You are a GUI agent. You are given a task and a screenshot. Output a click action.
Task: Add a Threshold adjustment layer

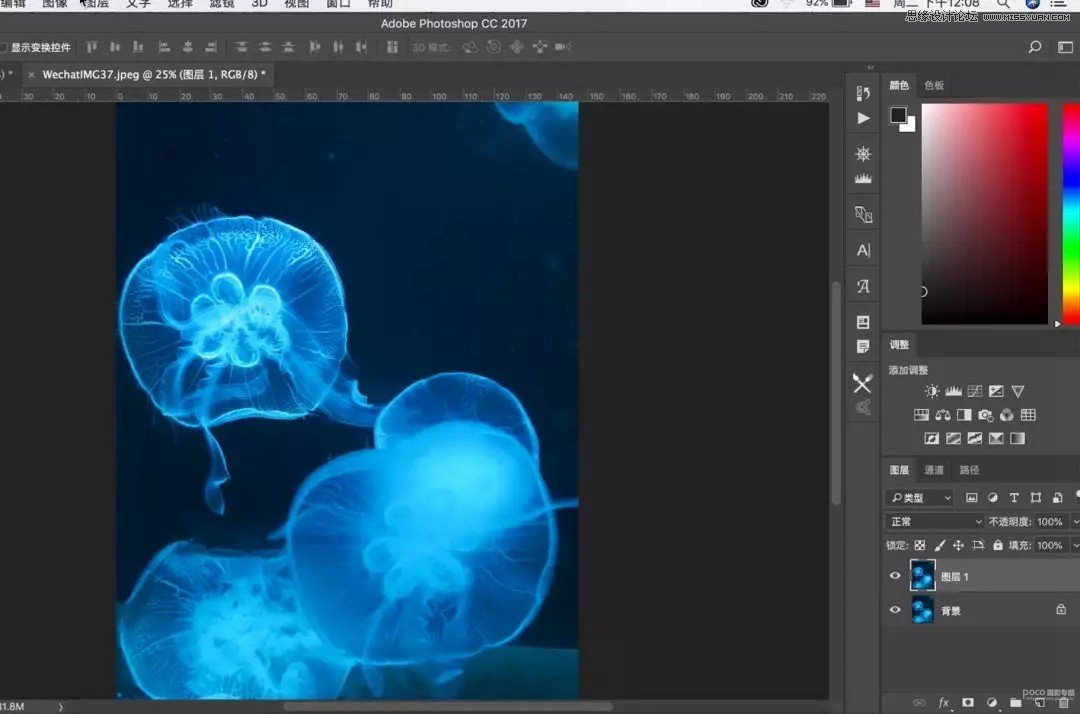(975, 438)
